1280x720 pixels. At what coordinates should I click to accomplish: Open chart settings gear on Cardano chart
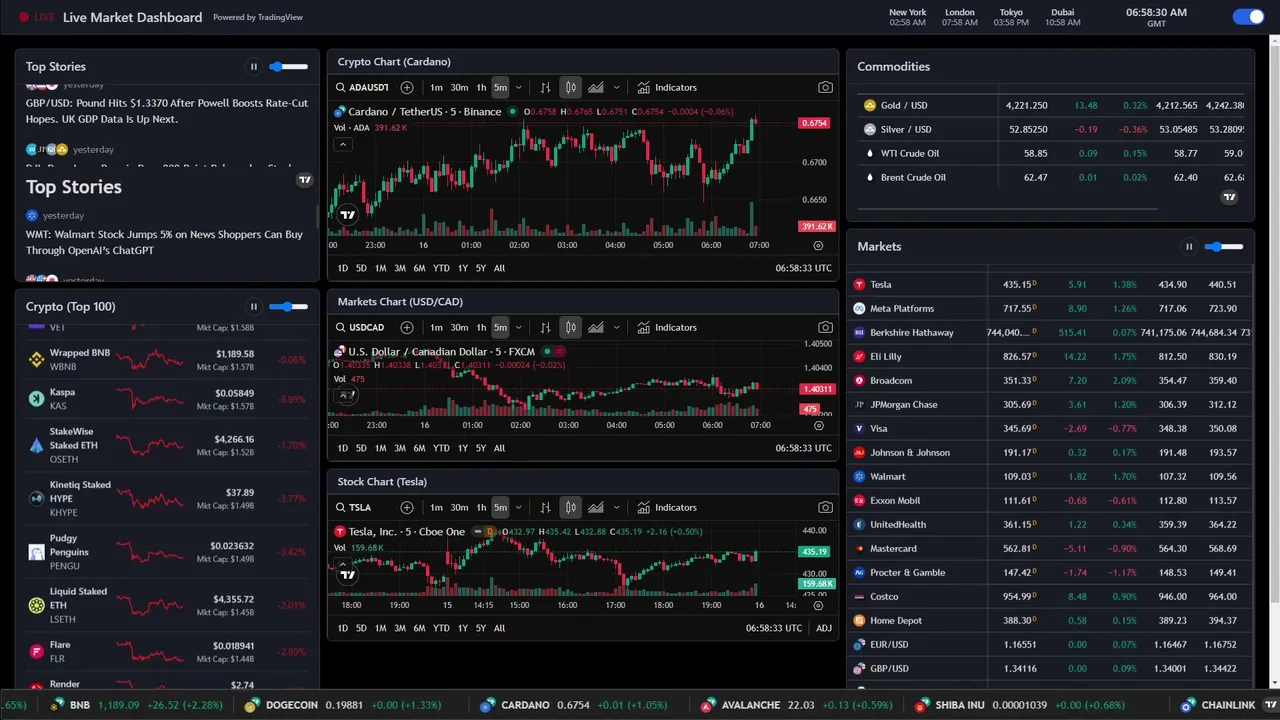click(818, 245)
